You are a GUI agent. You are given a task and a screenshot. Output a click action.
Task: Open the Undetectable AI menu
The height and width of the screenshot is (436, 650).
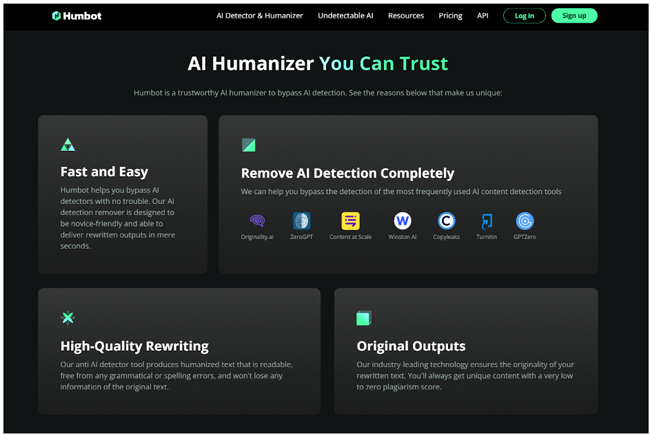(x=345, y=16)
